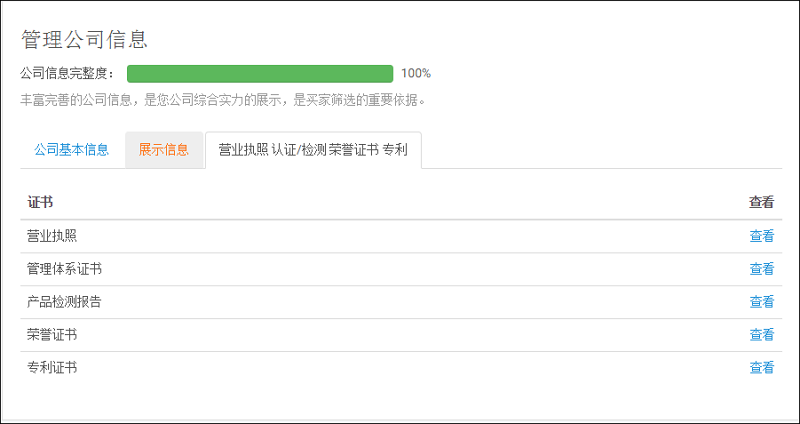Click the 查看 column header
This screenshot has height=424, width=800.
761,202
